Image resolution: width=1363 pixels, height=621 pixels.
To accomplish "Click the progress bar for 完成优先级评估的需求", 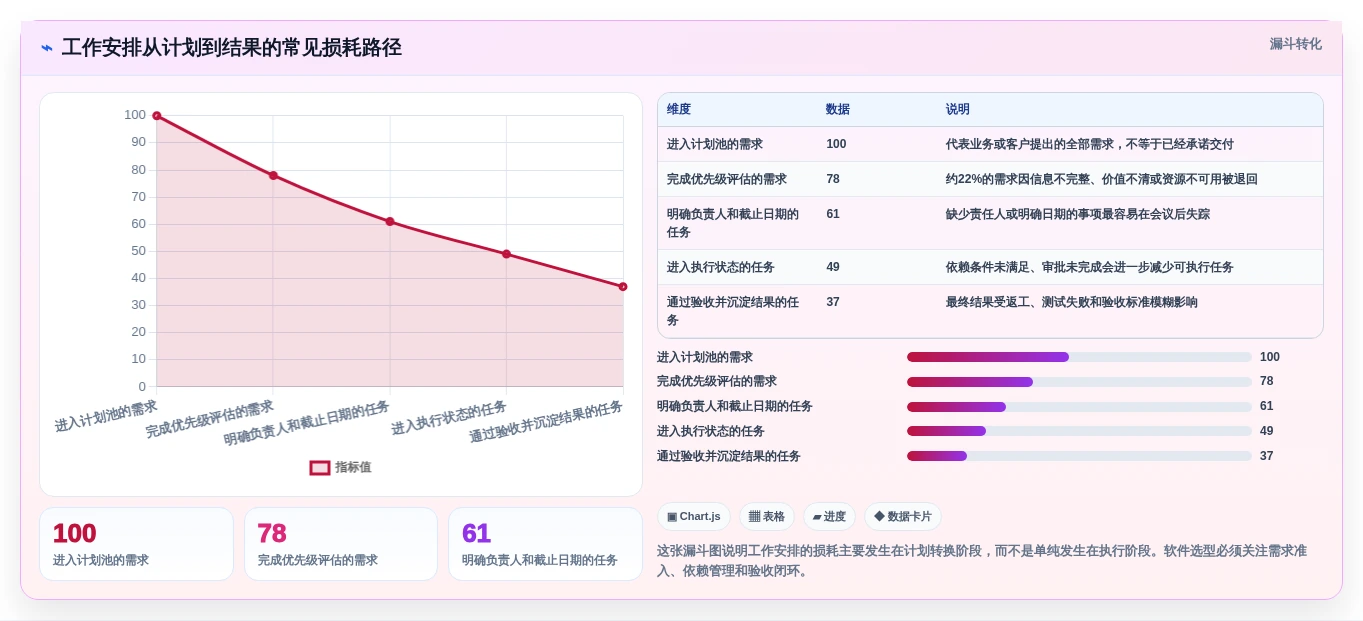I will pyautogui.click(x=1079, y=382).
